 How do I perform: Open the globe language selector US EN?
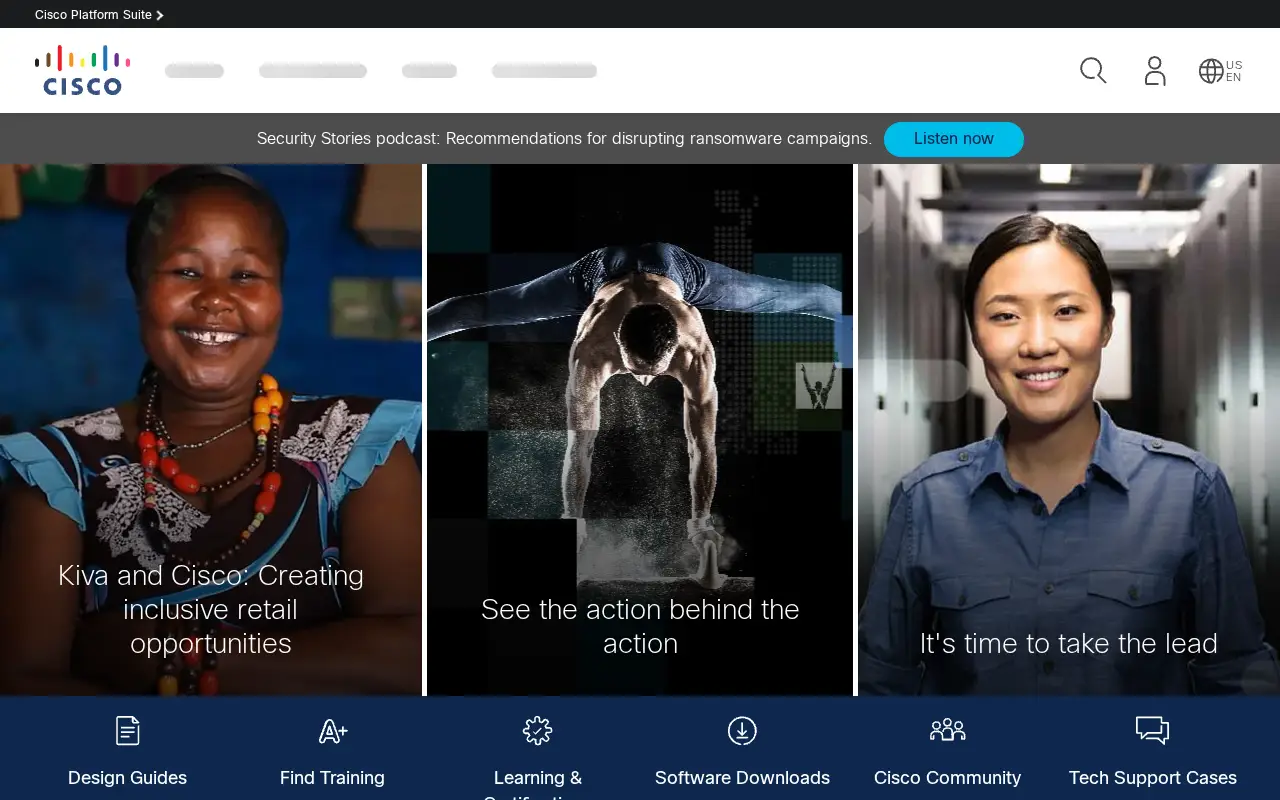1220,71
